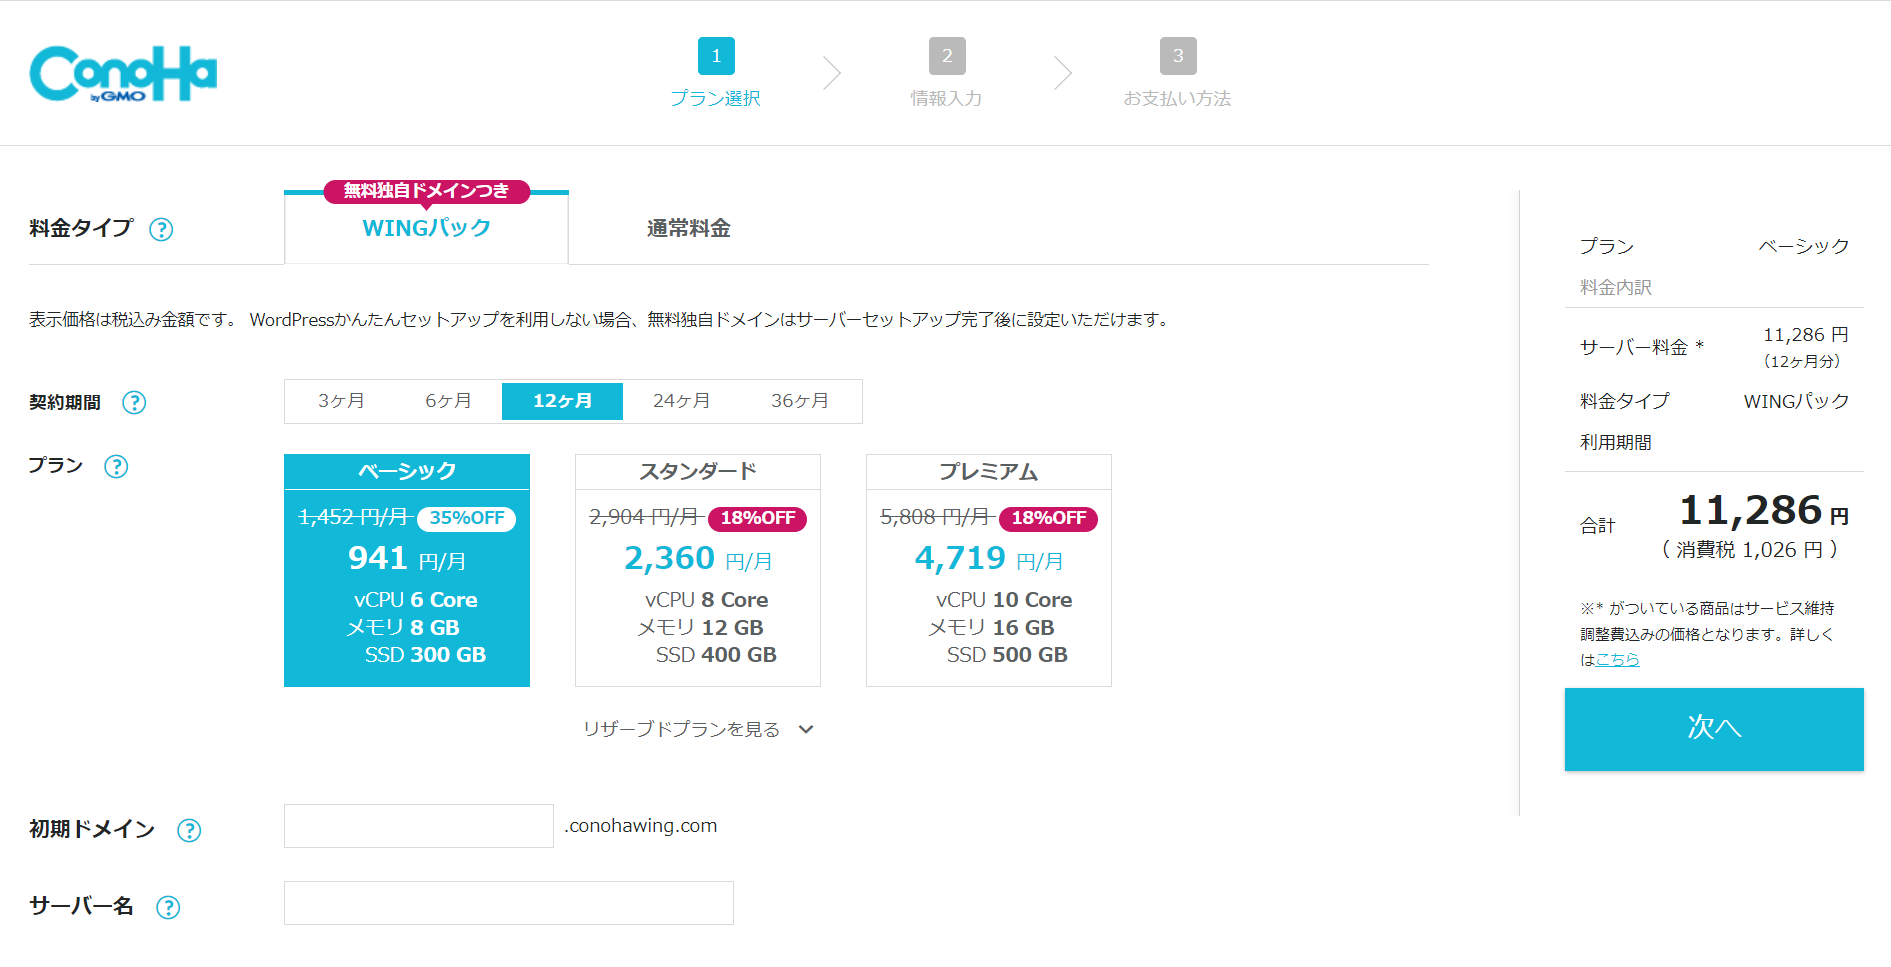Click the chevron next to リザーブドプランを見る
This screenshot has height=967, width=1891.
pyautogui.click(x=806, y=729)
